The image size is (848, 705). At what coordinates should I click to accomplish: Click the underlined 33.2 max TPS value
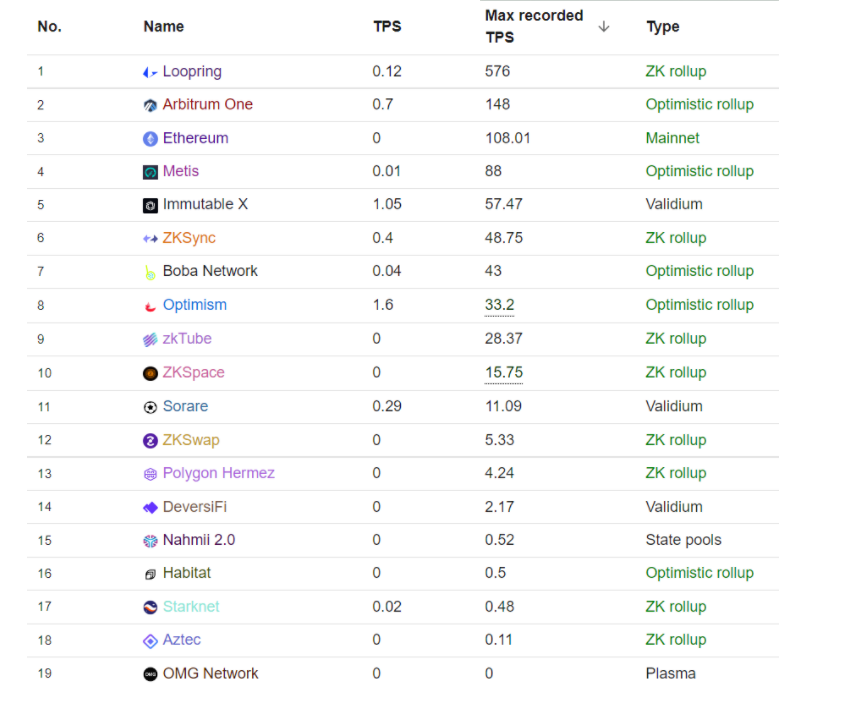coord(500,305)
